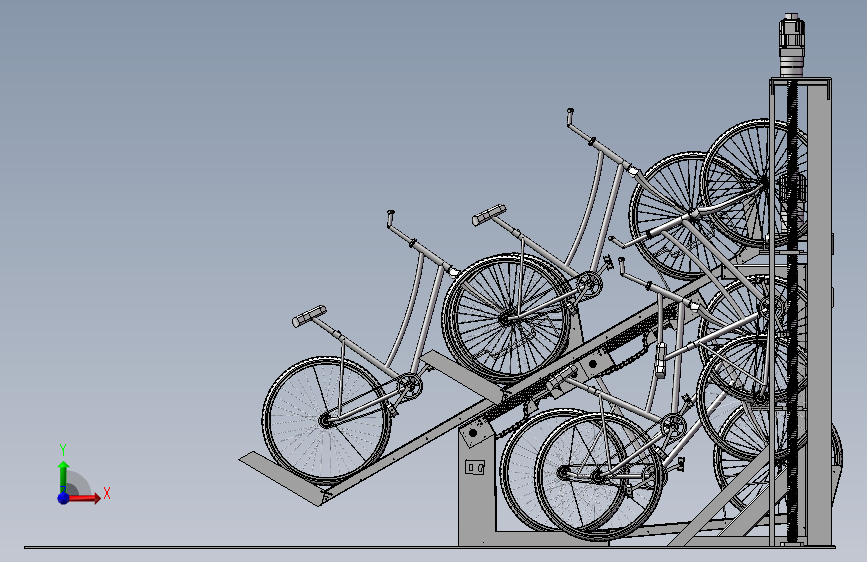Click the green Y axis arrow of the triad

(x=64, y=477)
